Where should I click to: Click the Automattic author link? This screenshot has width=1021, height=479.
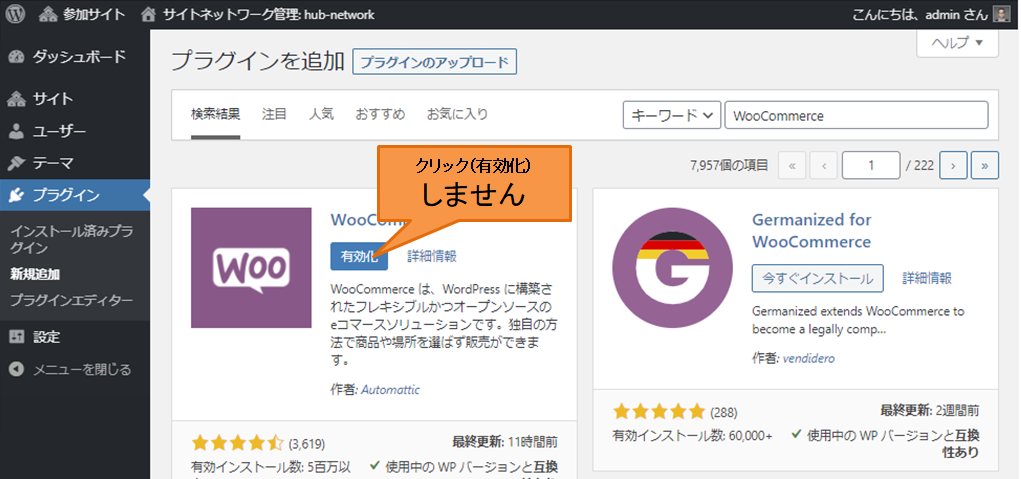[390, 390]
